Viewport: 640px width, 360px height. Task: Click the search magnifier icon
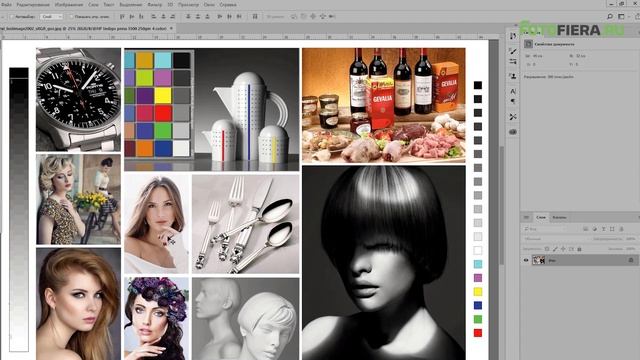(x=610, y=17)
